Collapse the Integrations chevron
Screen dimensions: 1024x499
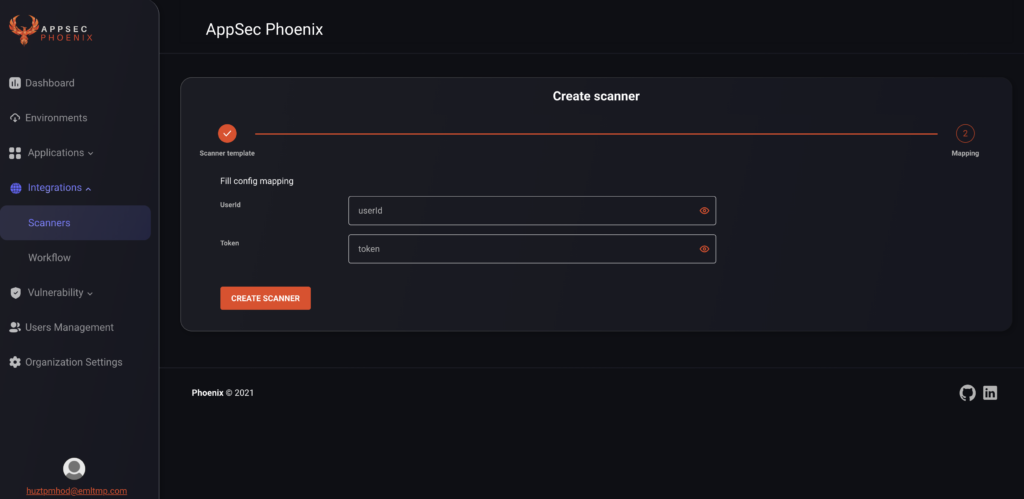coord(88,189)
